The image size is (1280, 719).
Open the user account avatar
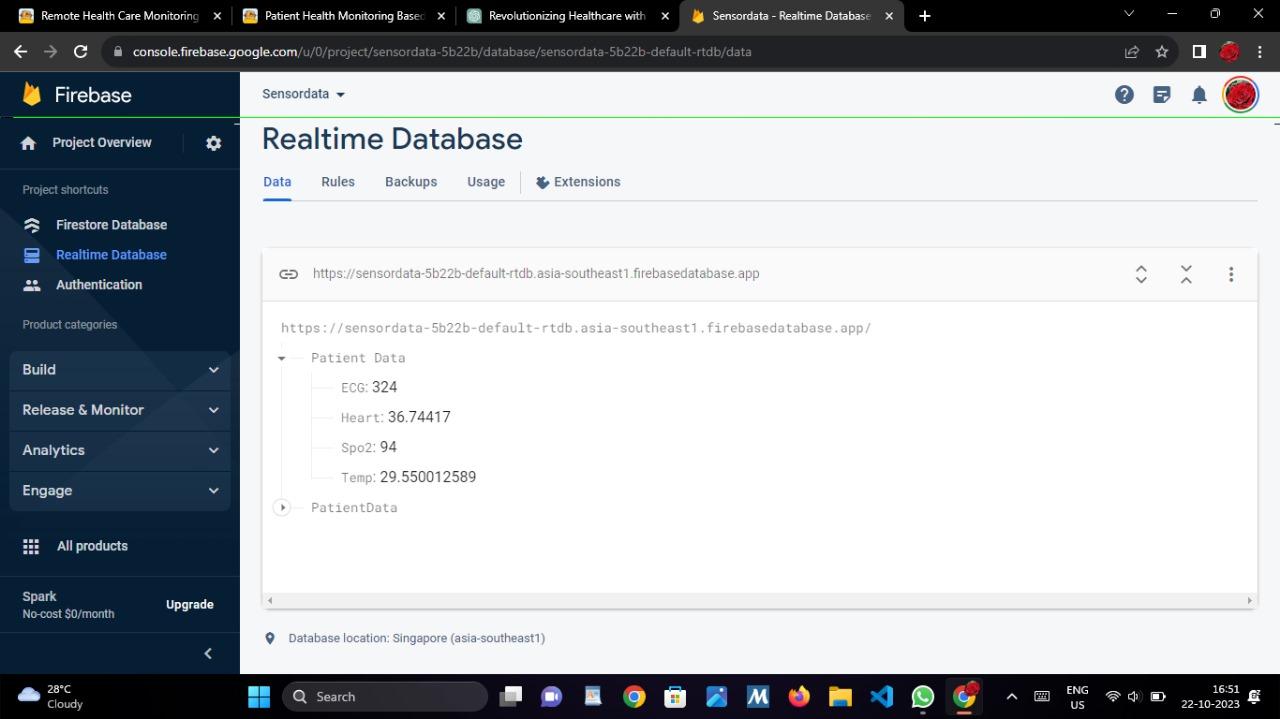tap(1240, 95)
